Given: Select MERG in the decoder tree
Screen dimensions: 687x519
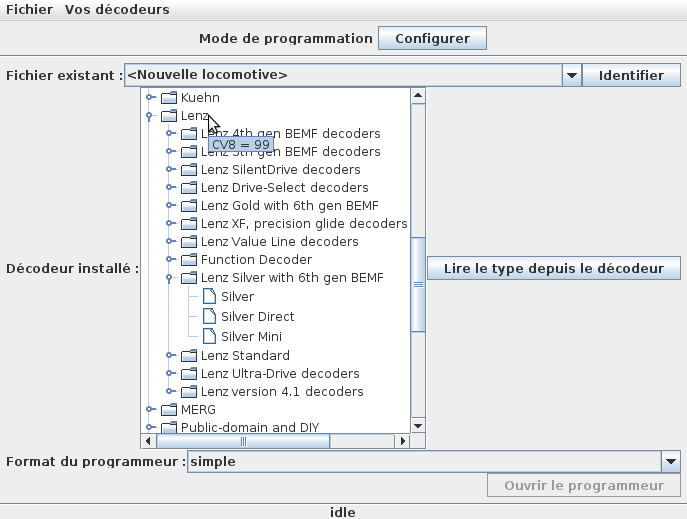Looking at the screenshot, I should 198,410.
